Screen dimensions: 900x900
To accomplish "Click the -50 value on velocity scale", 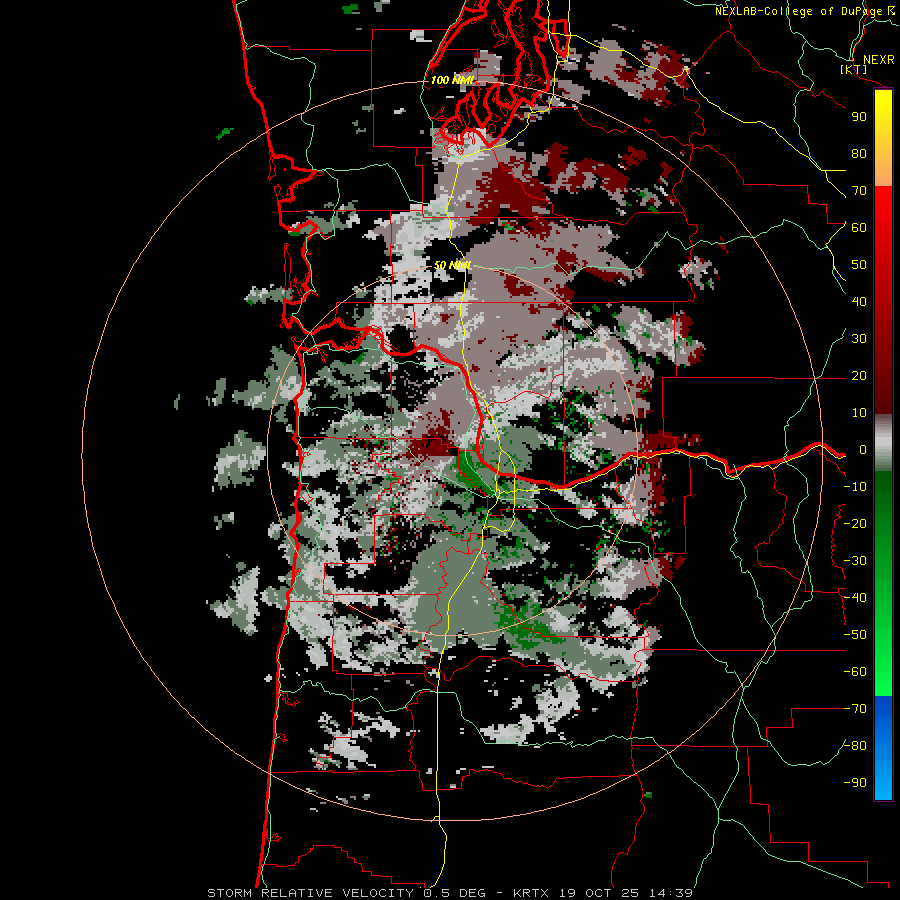I will [855, 635].
